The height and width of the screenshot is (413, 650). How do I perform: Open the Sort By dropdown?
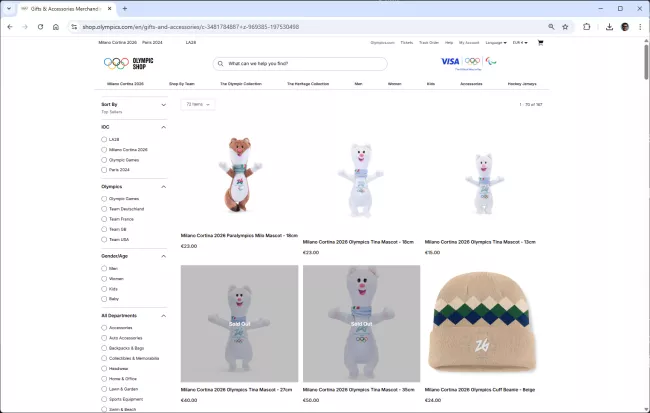pos(133,104)
